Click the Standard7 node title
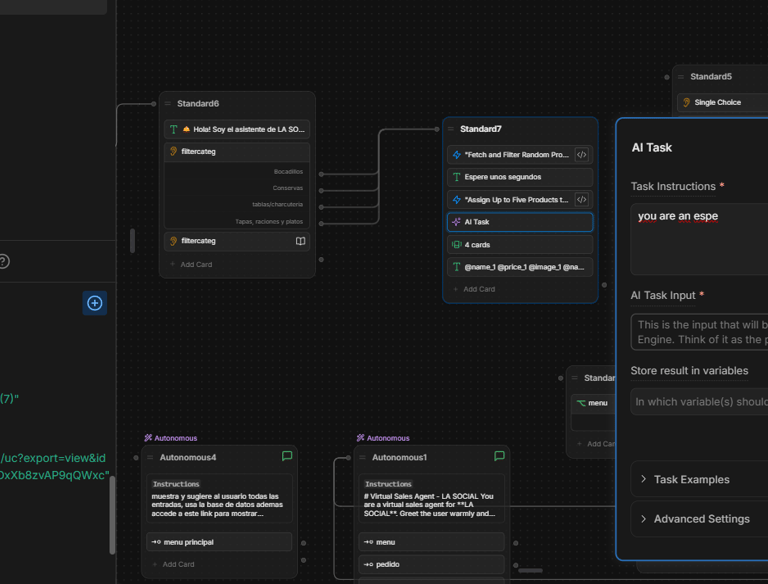Image resolution: width=768 pixels, height=584 pixels. click(480, 129)
